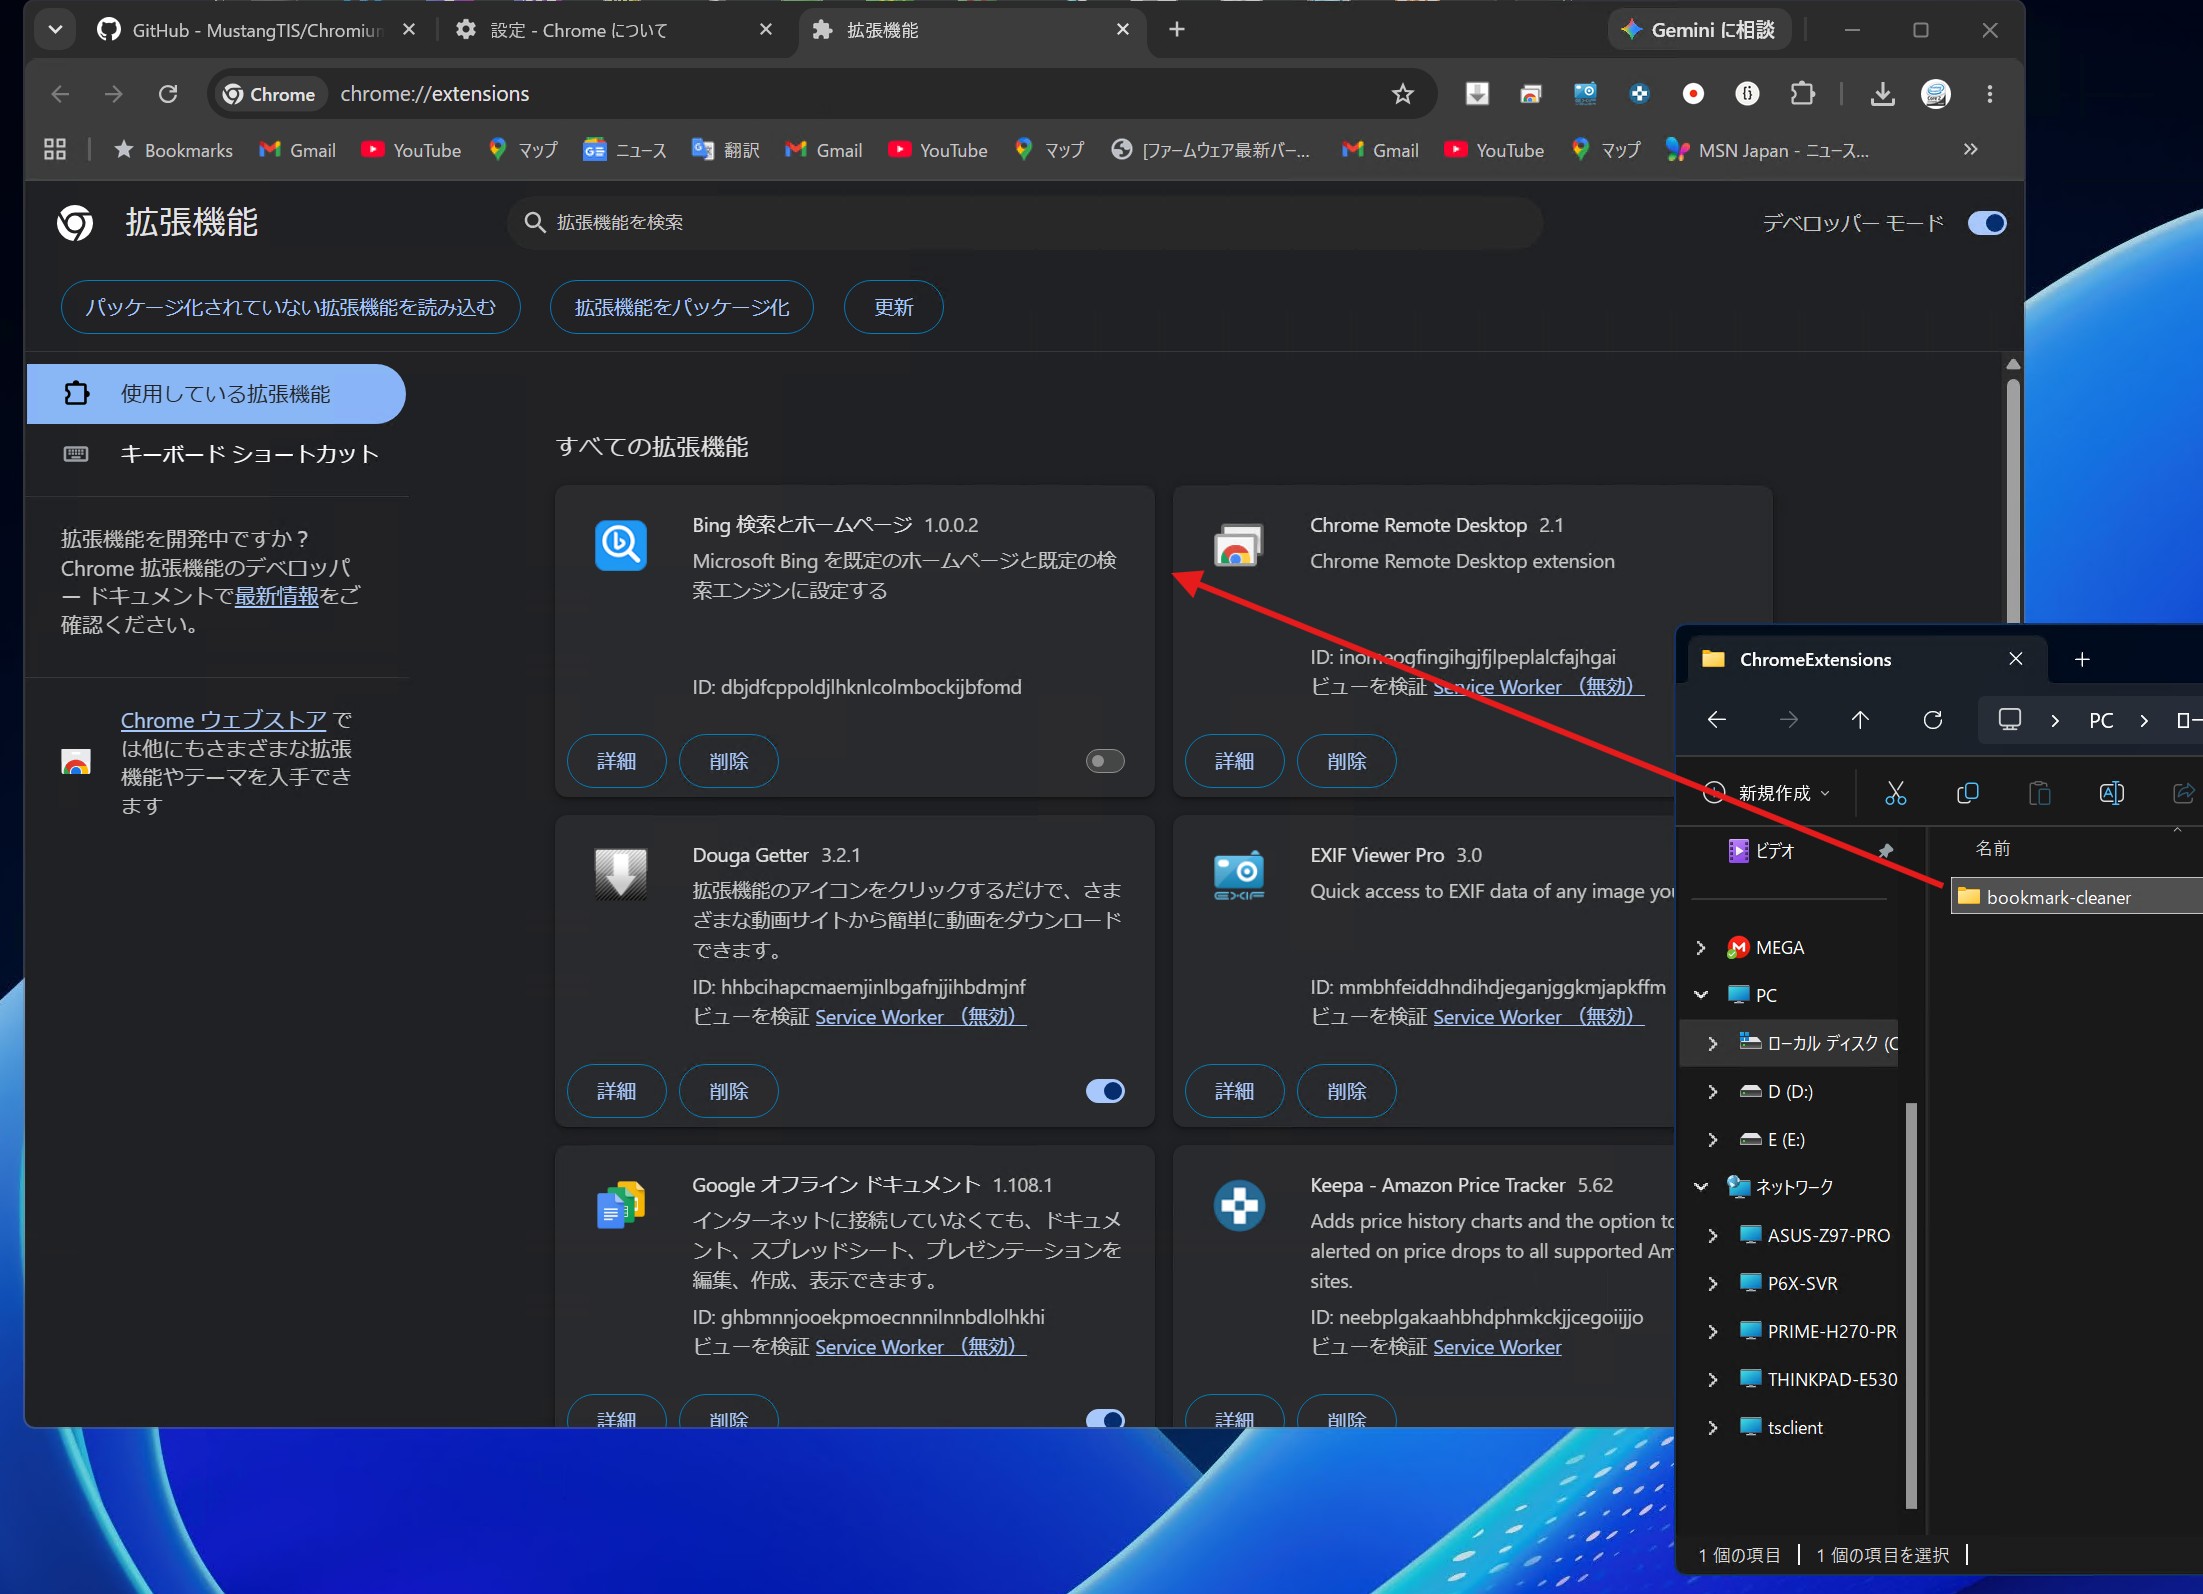Open the EXIF Viewer Pro toolbar icon
Image resolution: width=2203 pixels, height=1594 pixels.
click(x=1585, y=94)
